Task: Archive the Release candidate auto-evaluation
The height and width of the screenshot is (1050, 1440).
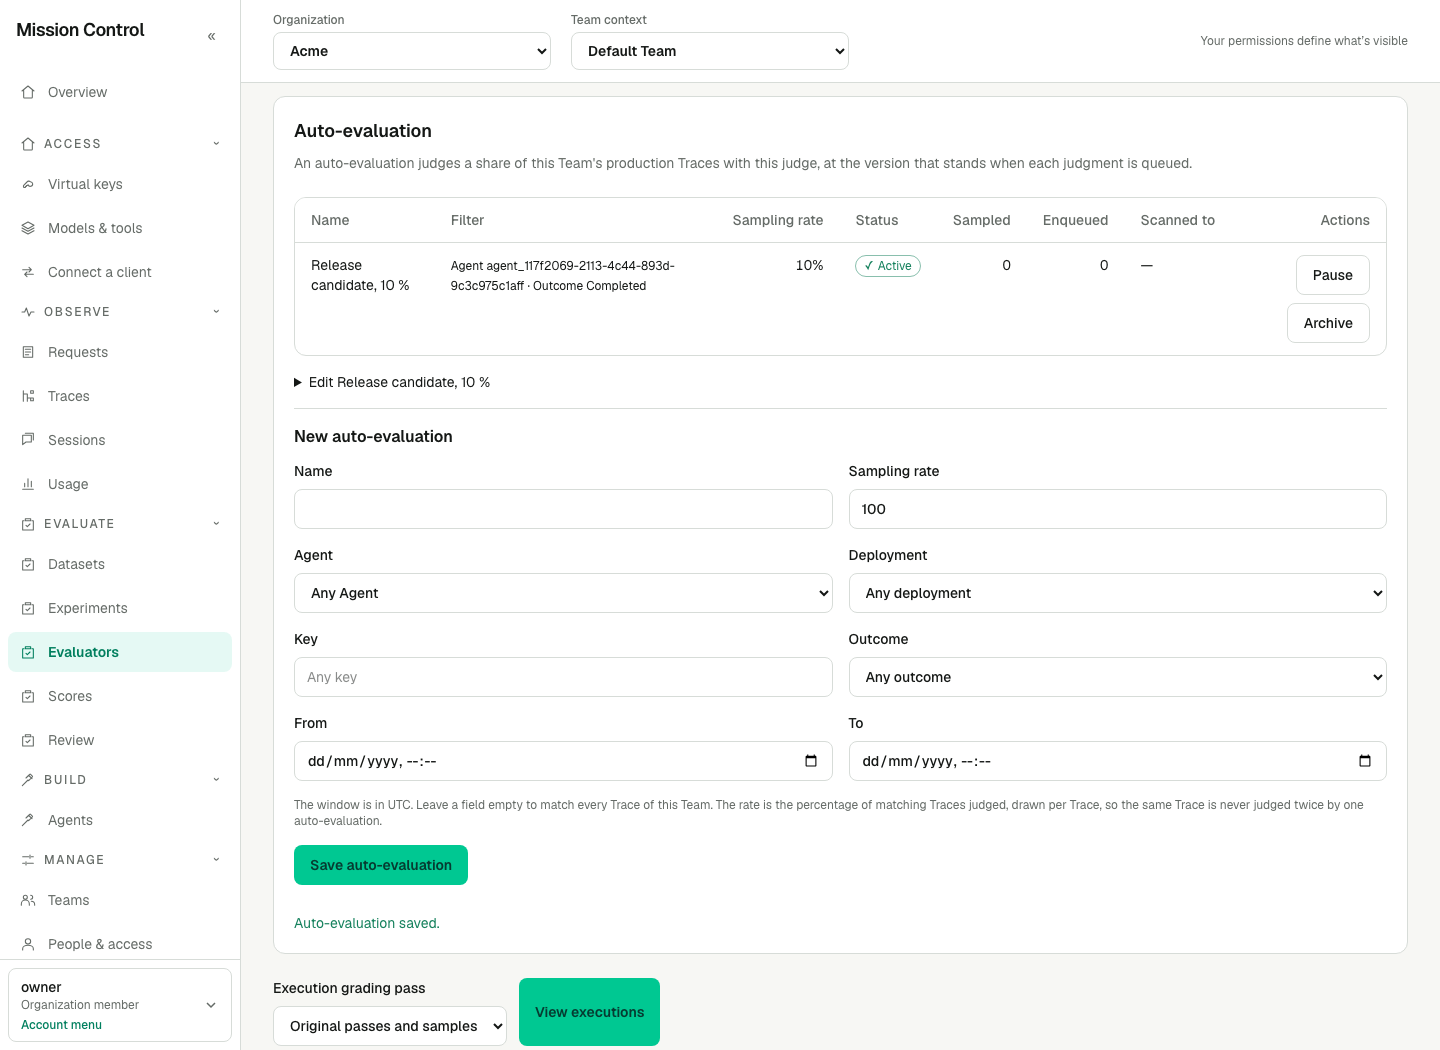Action: point(1328,323)
